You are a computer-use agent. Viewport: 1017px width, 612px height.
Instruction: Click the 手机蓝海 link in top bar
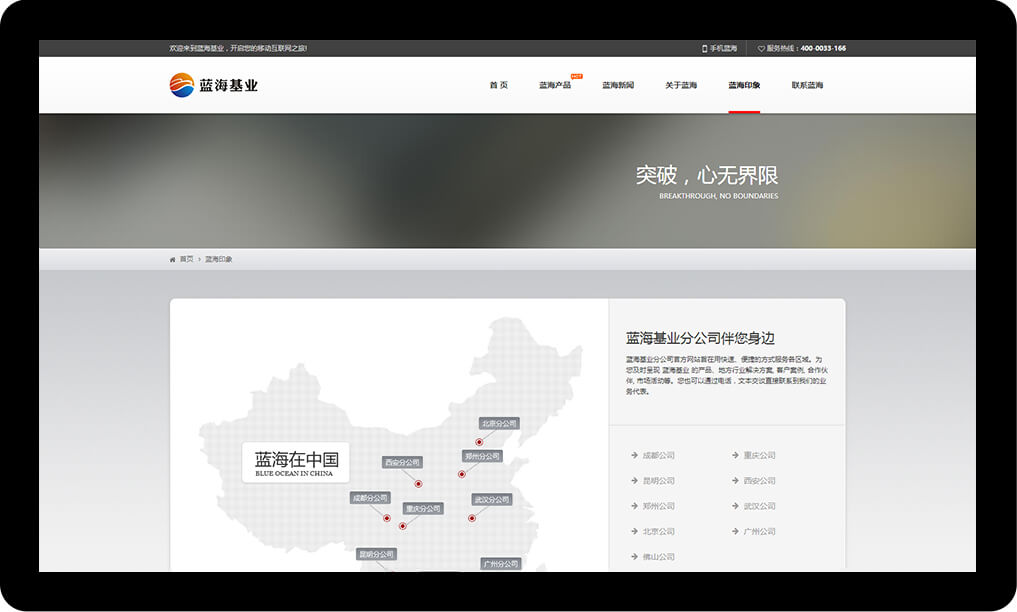pyautogui.click(x=723, y=48)
